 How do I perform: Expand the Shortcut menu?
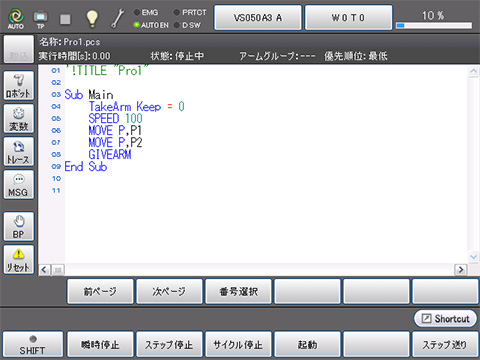(x=445, y=319)
